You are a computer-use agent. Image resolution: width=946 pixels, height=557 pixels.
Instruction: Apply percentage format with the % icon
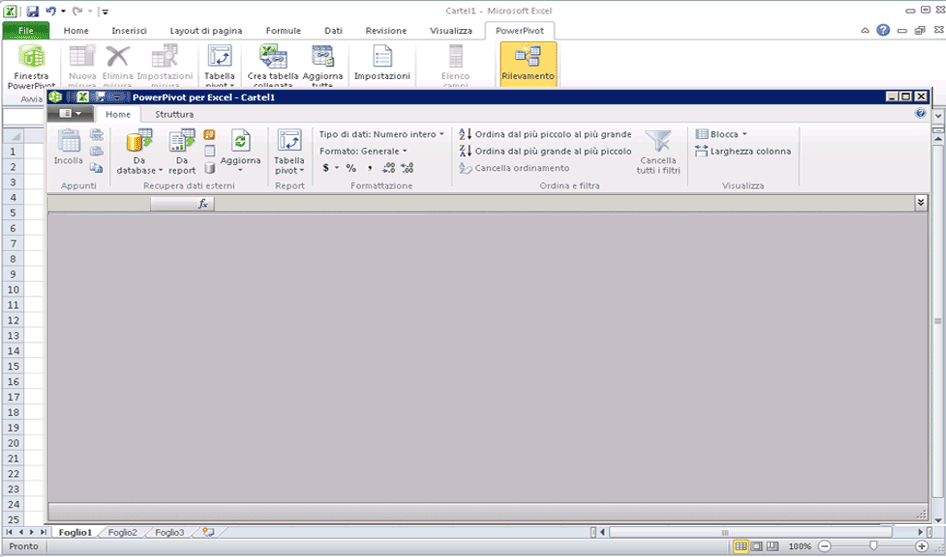coord(351,168)
